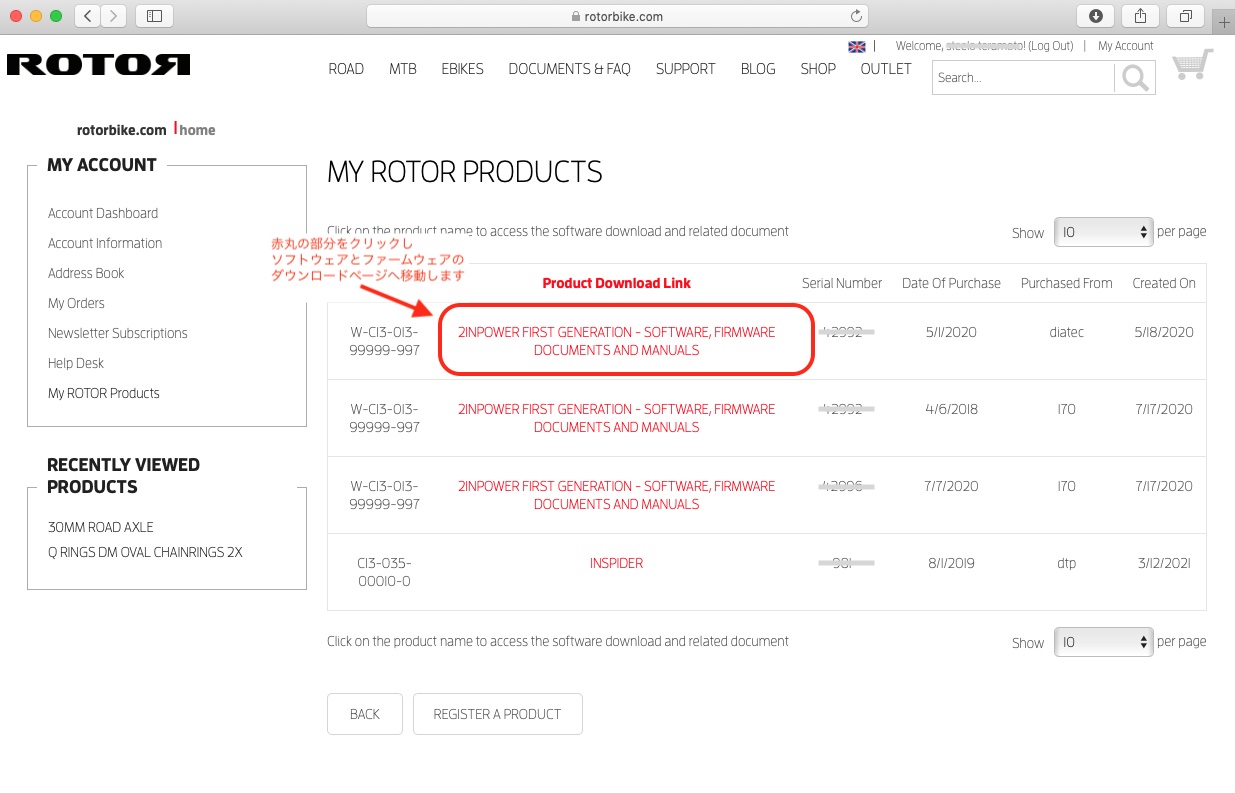Open the DOCUMENTS & FAQ menu
Image resolution: width=1235 pixels, height=793 pixels.
pos(569,69)
